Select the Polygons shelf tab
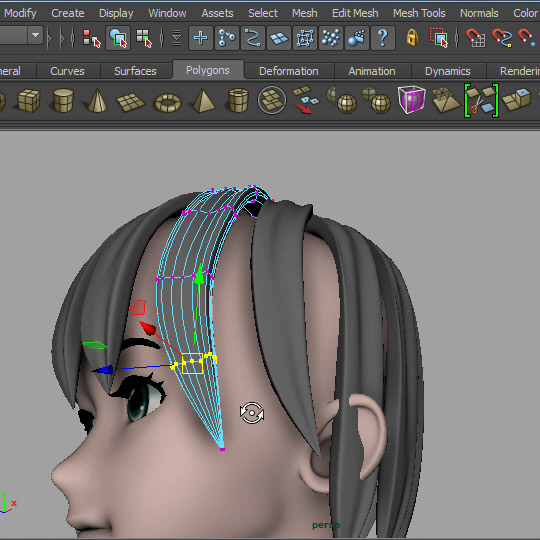The image size is (540, 540). 208,70
